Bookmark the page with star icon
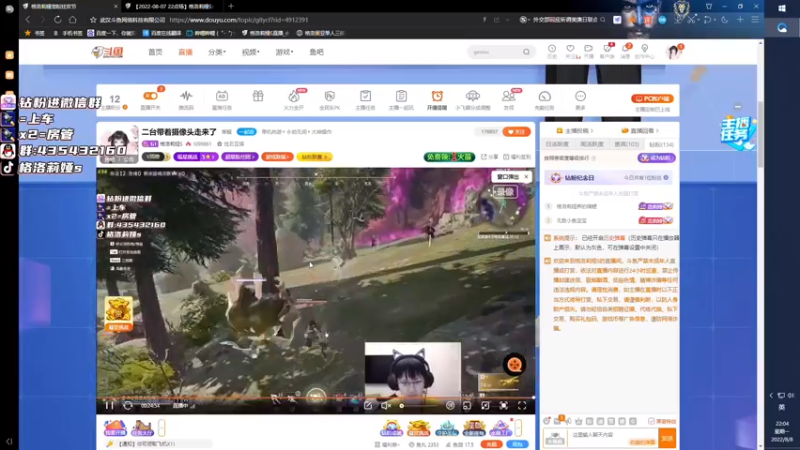The height and width of the screenshot is (450, 800). click(x=93, y=20)
